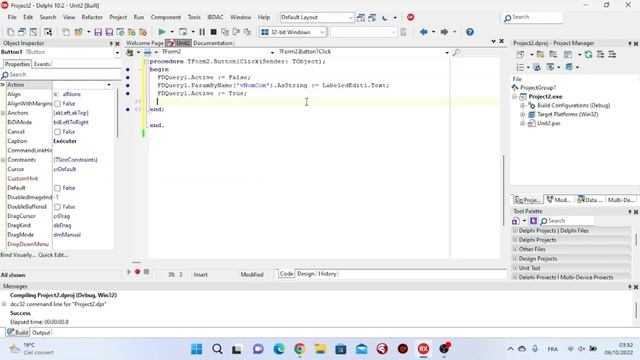Click the green Run button in toolbar

[162, 32]
